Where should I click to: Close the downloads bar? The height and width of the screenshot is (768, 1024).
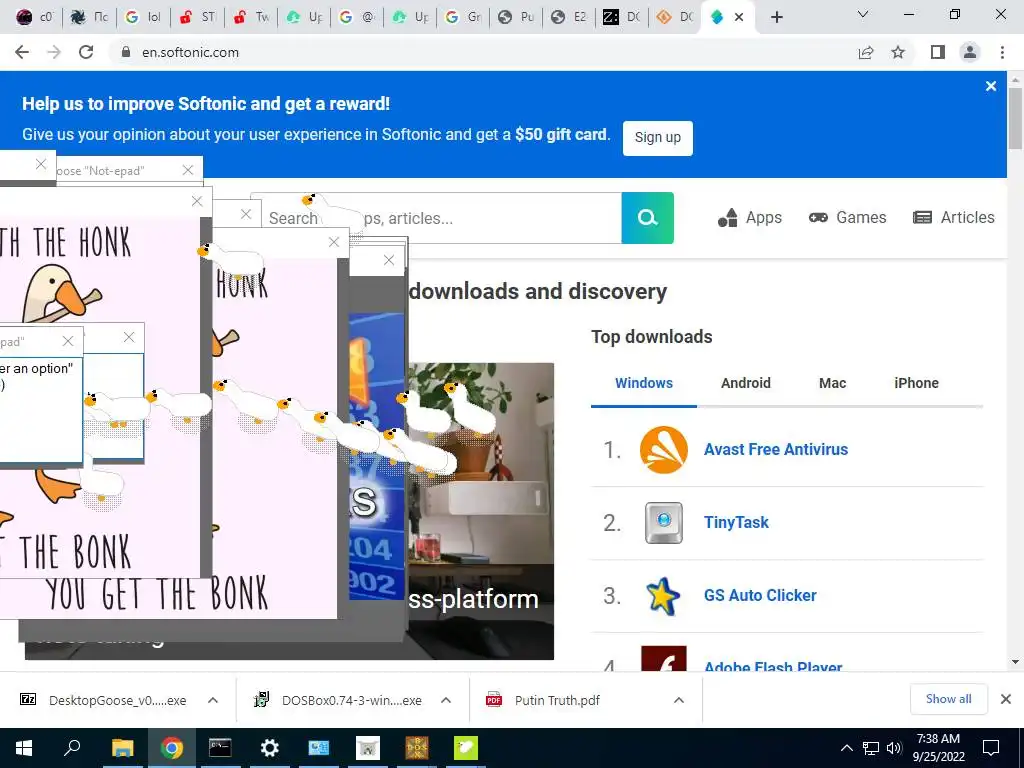(x=1006, y=699)
